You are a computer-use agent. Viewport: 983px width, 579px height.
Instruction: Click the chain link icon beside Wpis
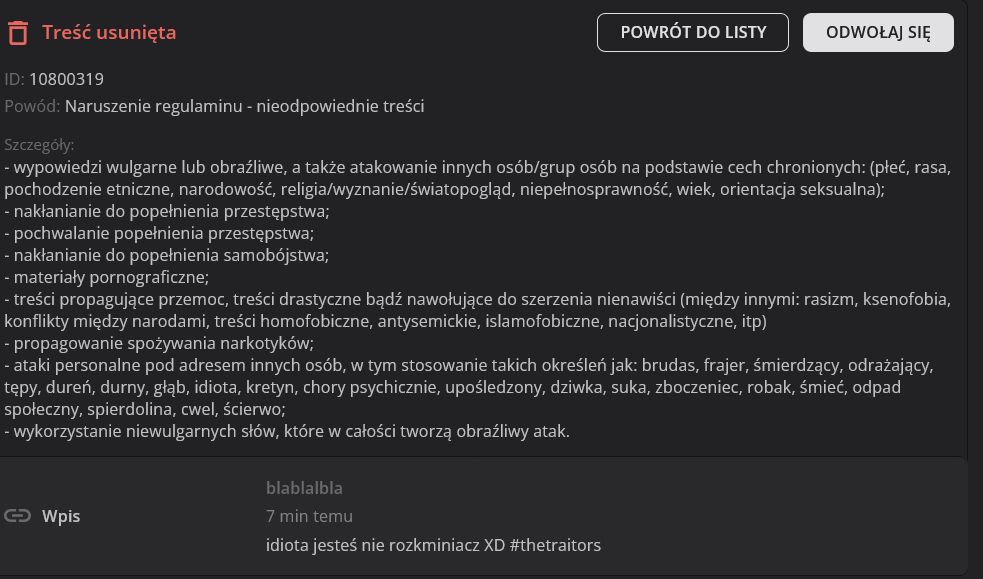17,516
